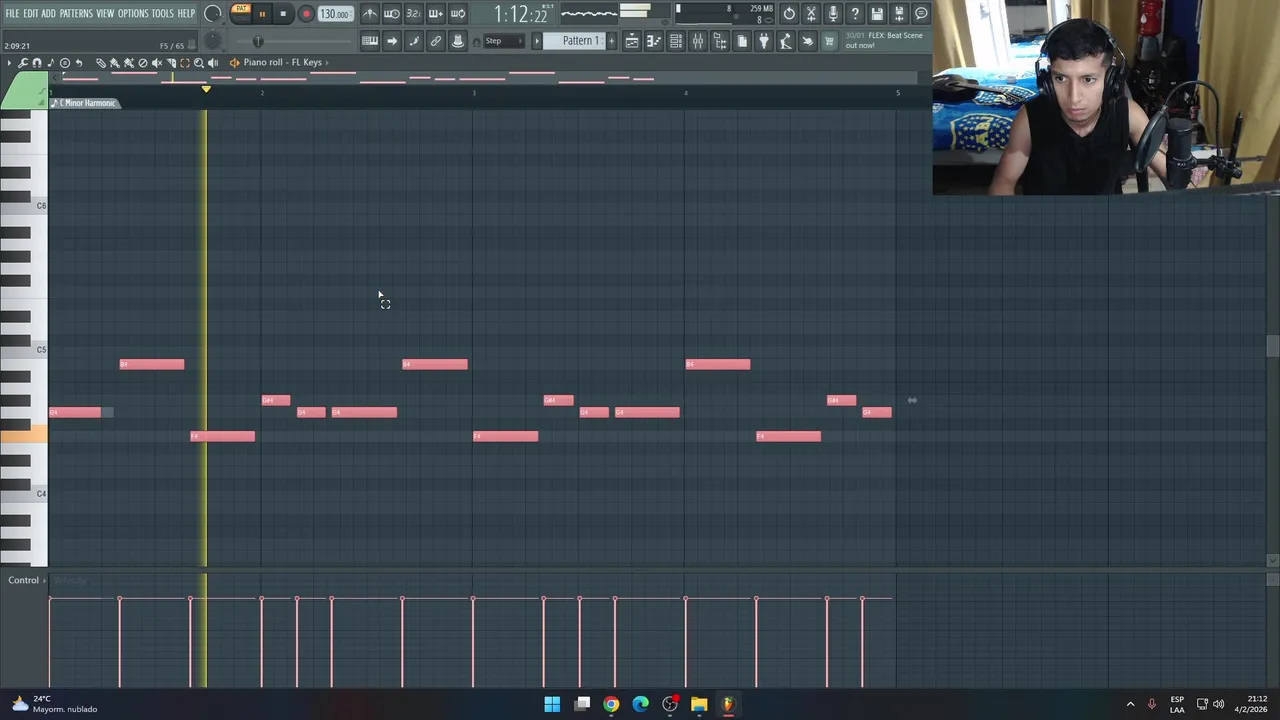Screen dimensions: 1280x720
Task: Activate the Select tool in piano roll
Action: pyautogui.click(x=185, y=63)
